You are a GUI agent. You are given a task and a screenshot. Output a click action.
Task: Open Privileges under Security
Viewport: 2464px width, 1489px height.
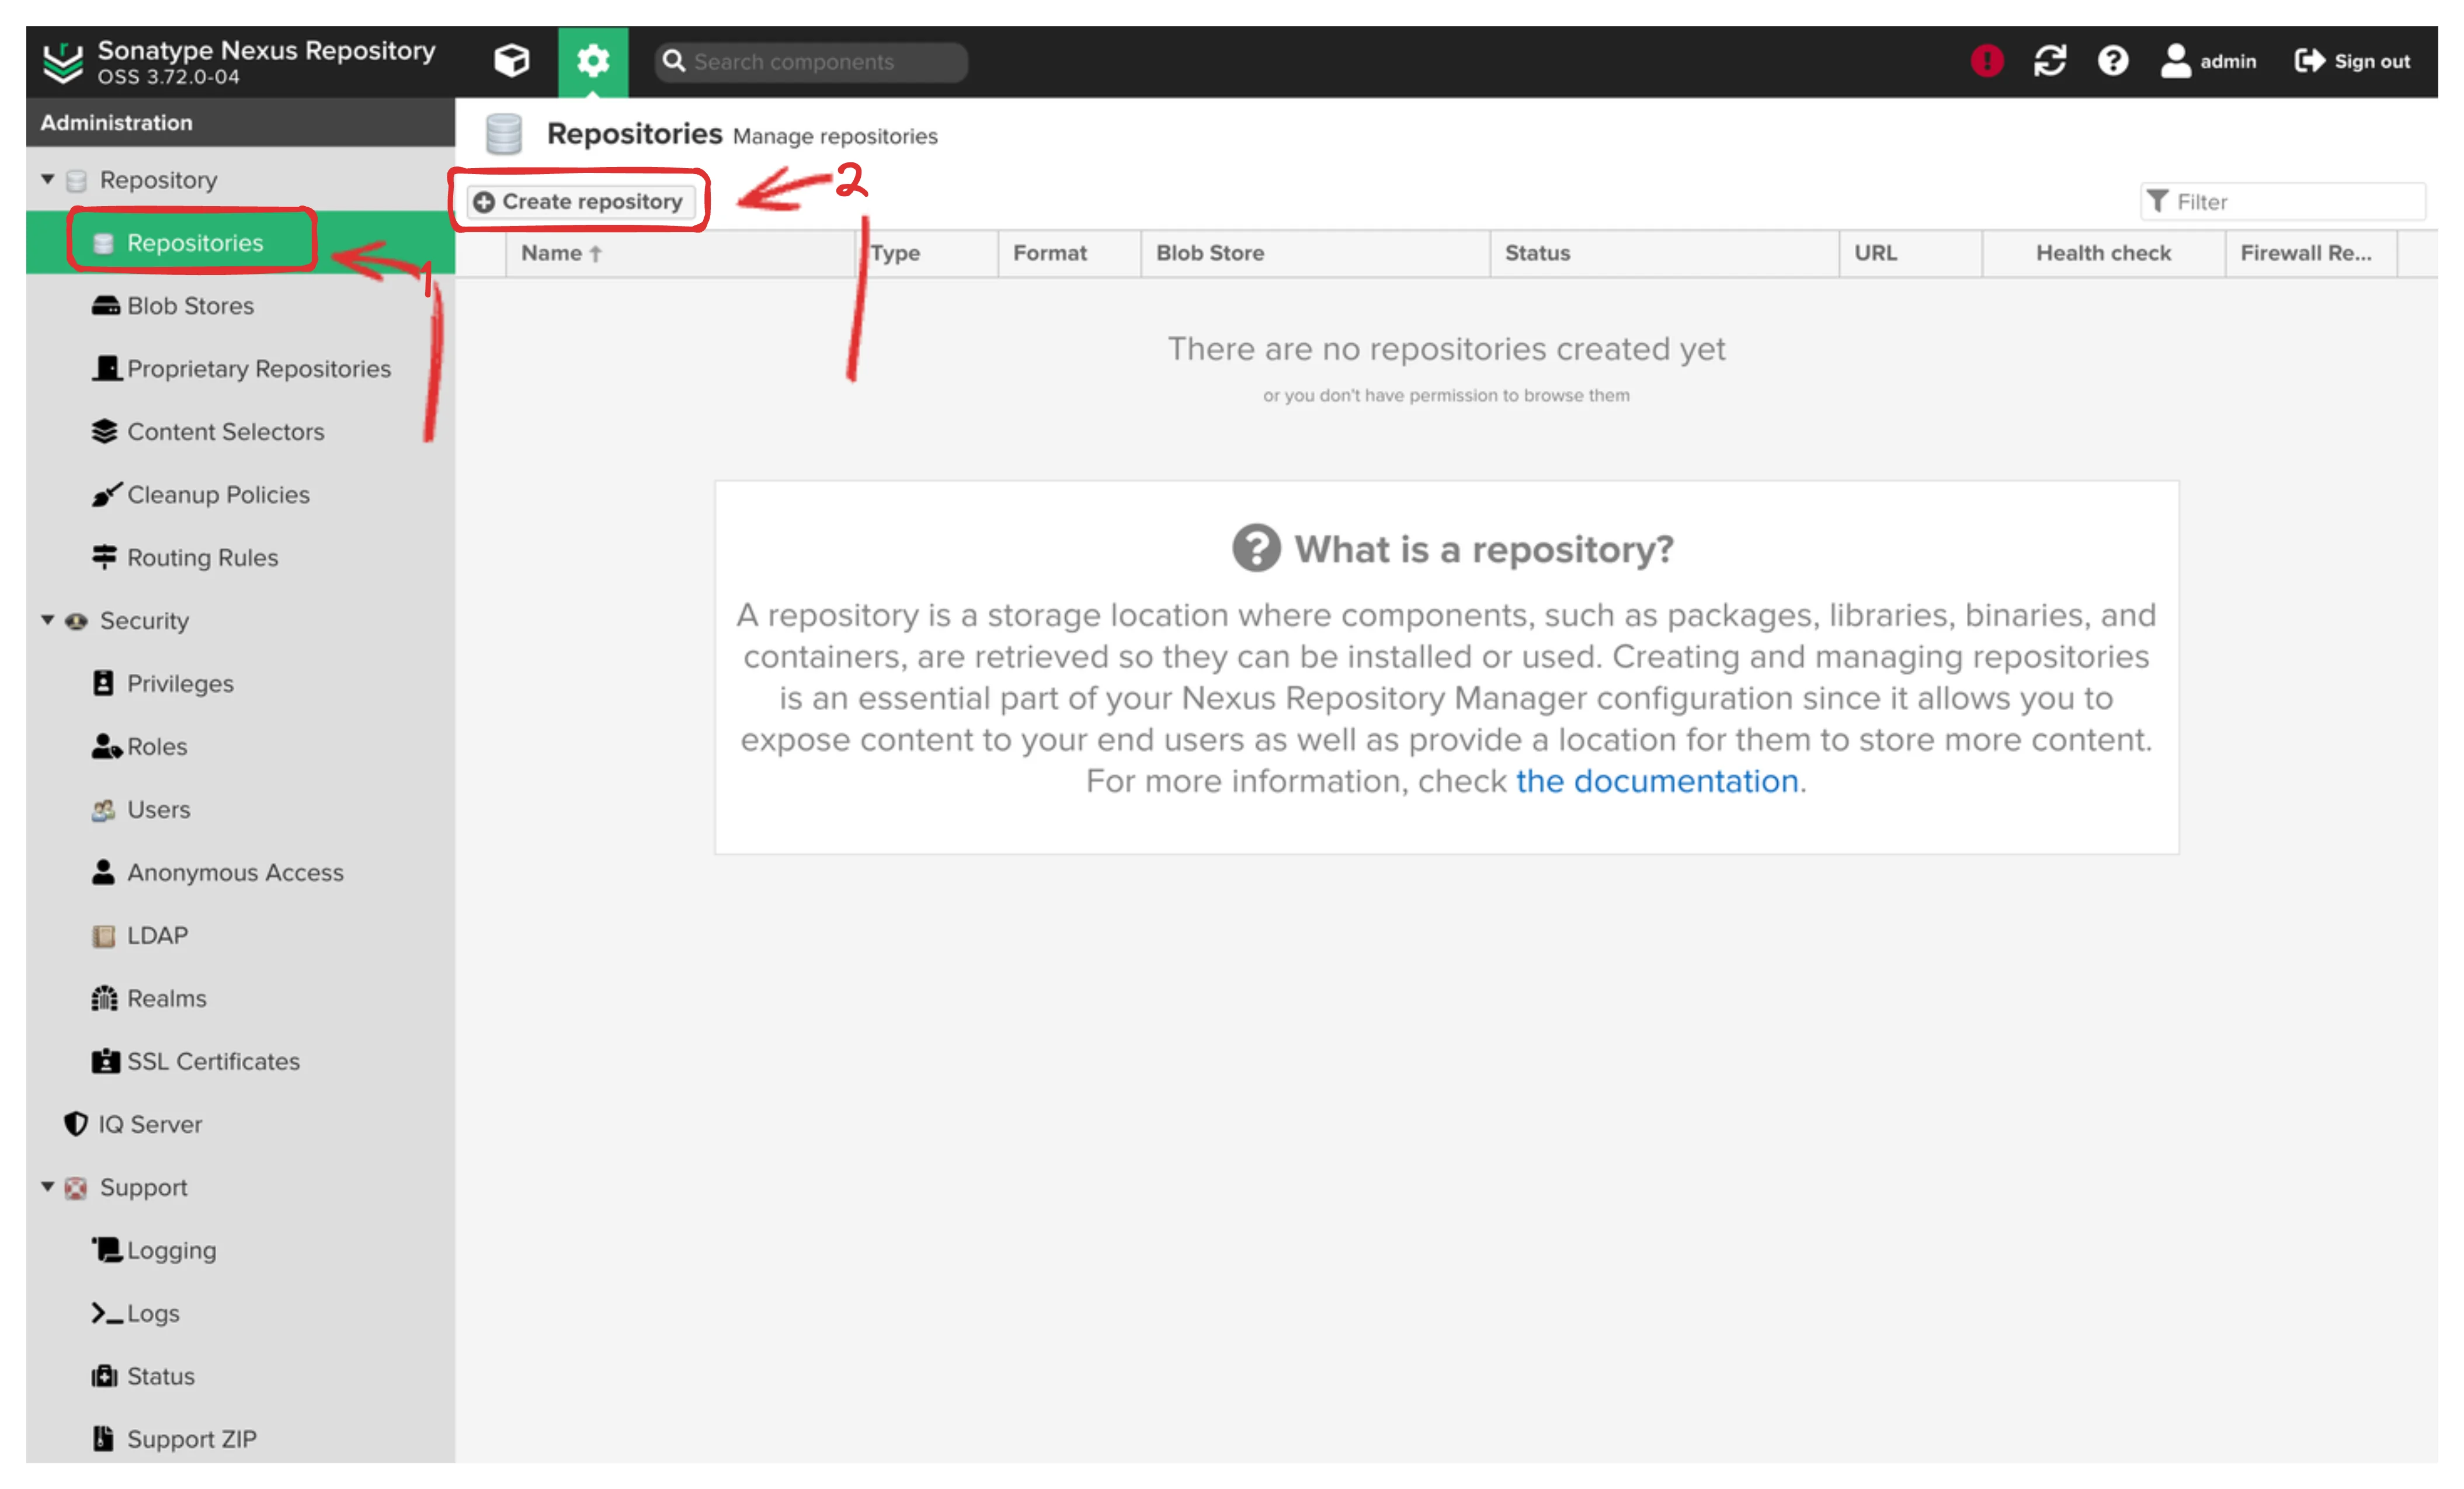tap(240, 684)
